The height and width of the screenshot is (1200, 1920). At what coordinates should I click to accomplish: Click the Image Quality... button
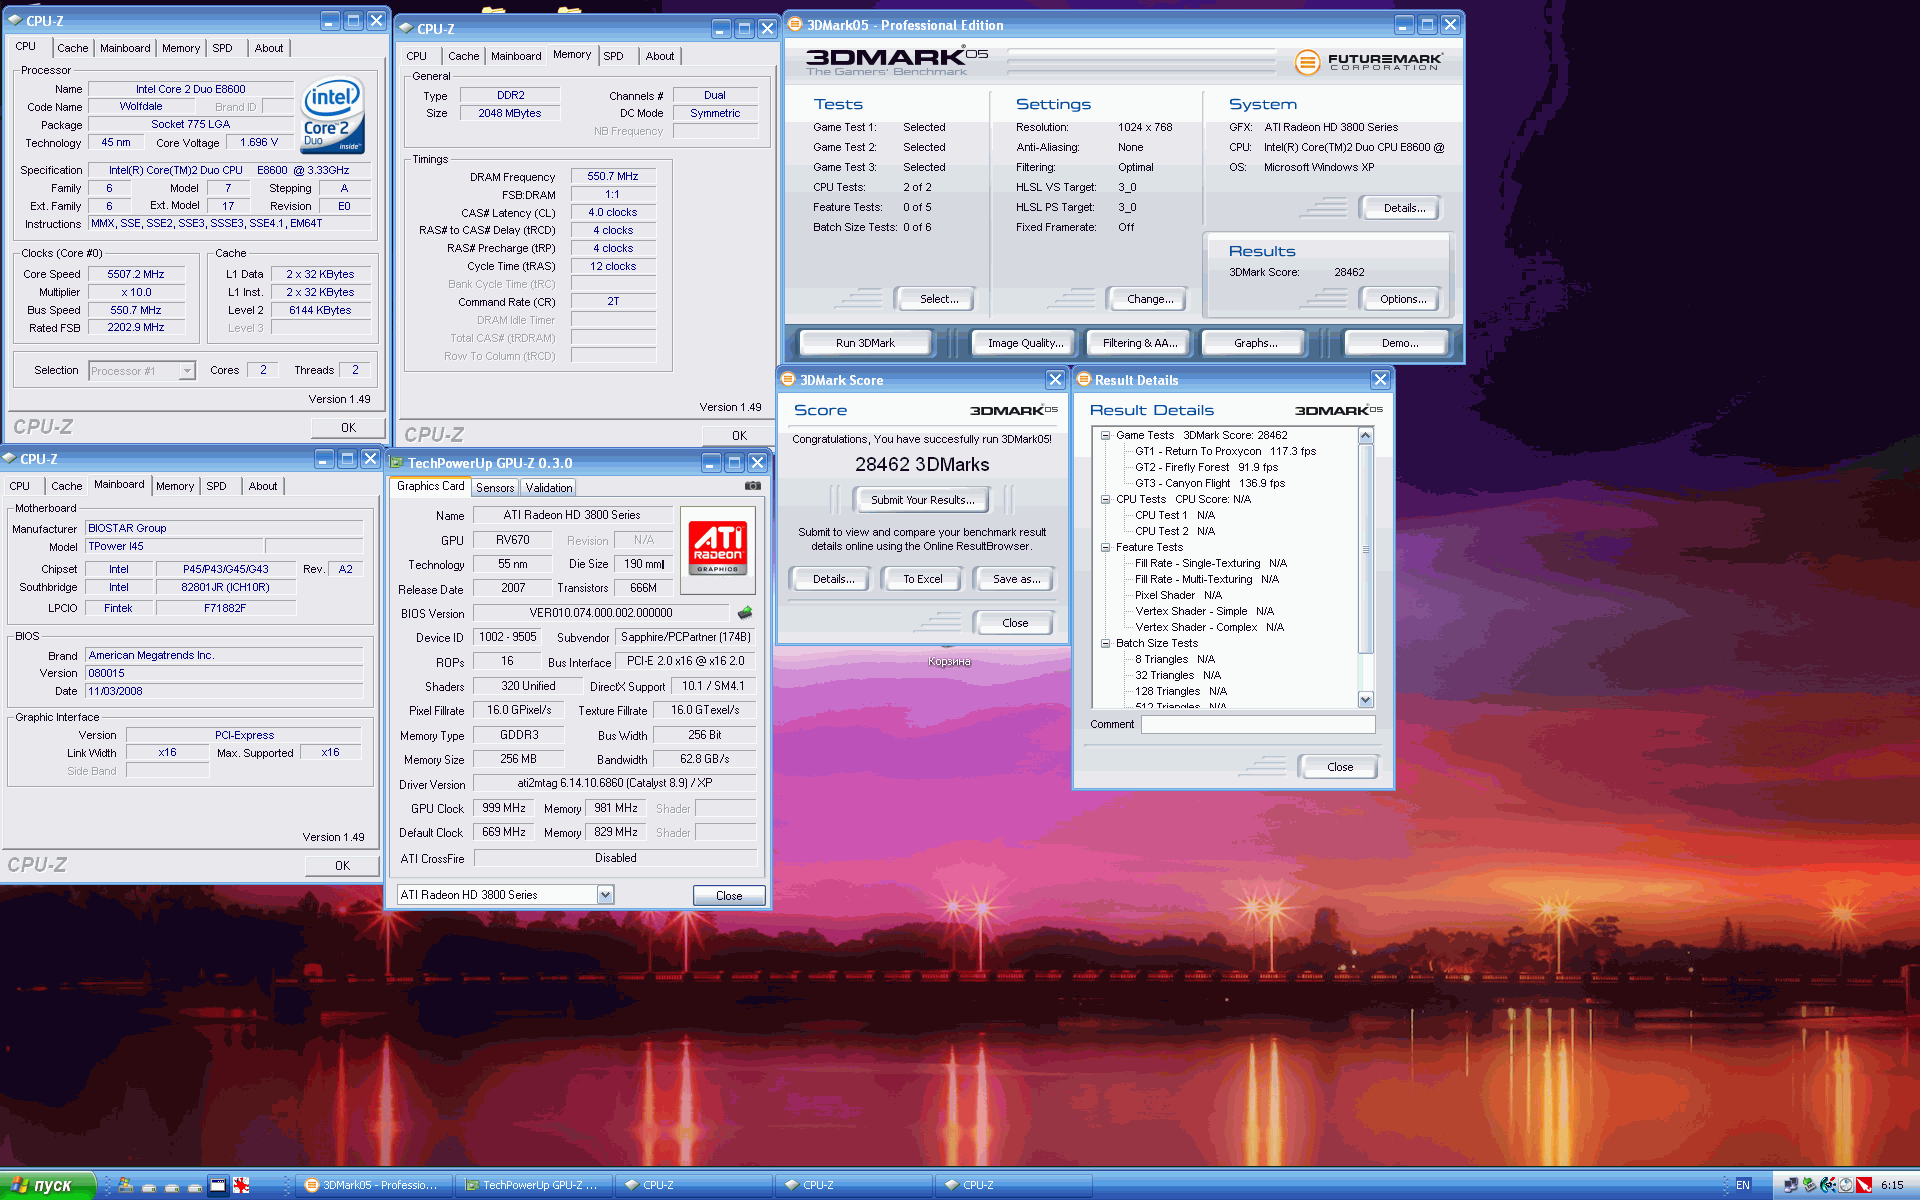(x=1026, y=343)
